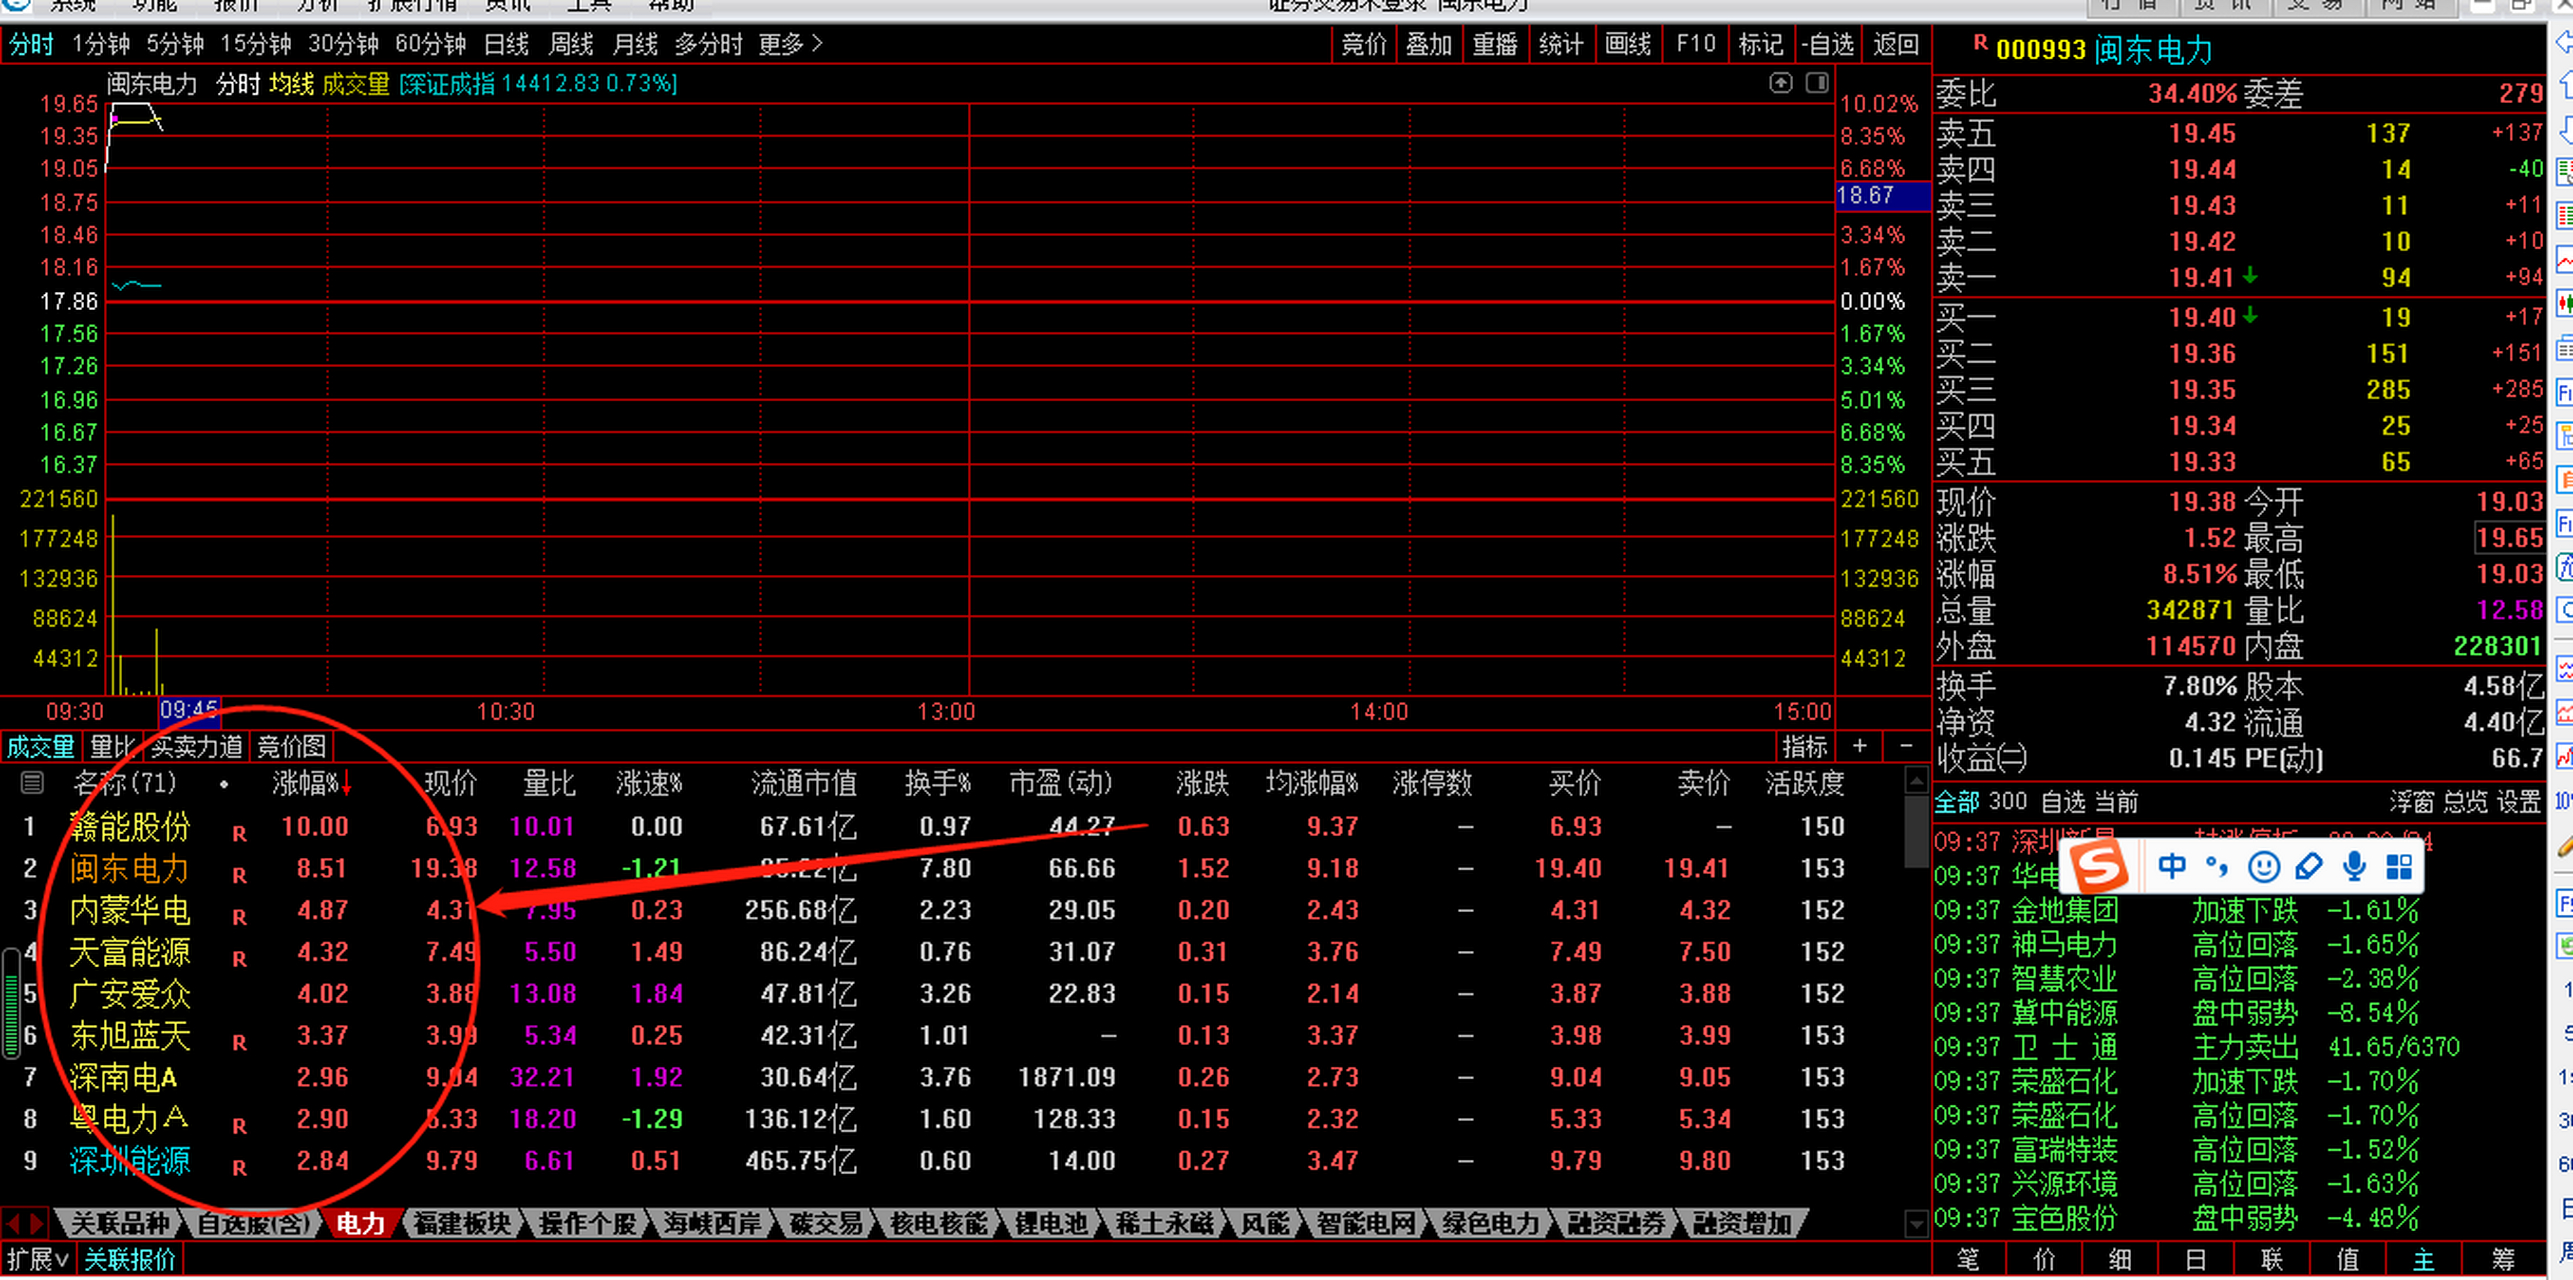Screen dimensions: 2573x1280
Task: Switch to 5分钟 chart period
Action: [x=175, y=44]
